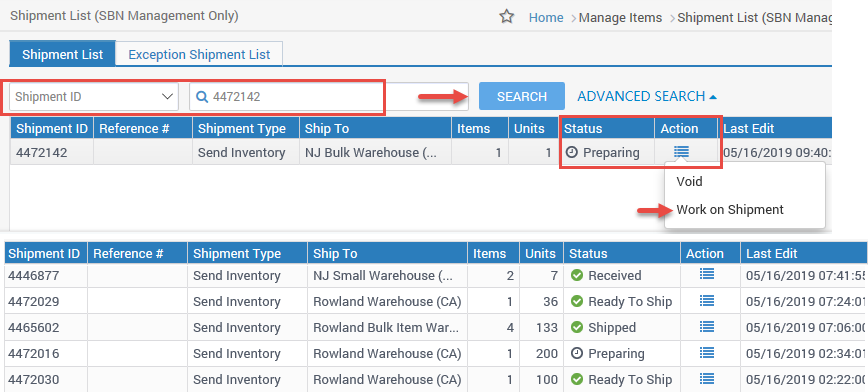Sort by Status in upper table header
The image size is (868, 392).
[x=607, y=128]
